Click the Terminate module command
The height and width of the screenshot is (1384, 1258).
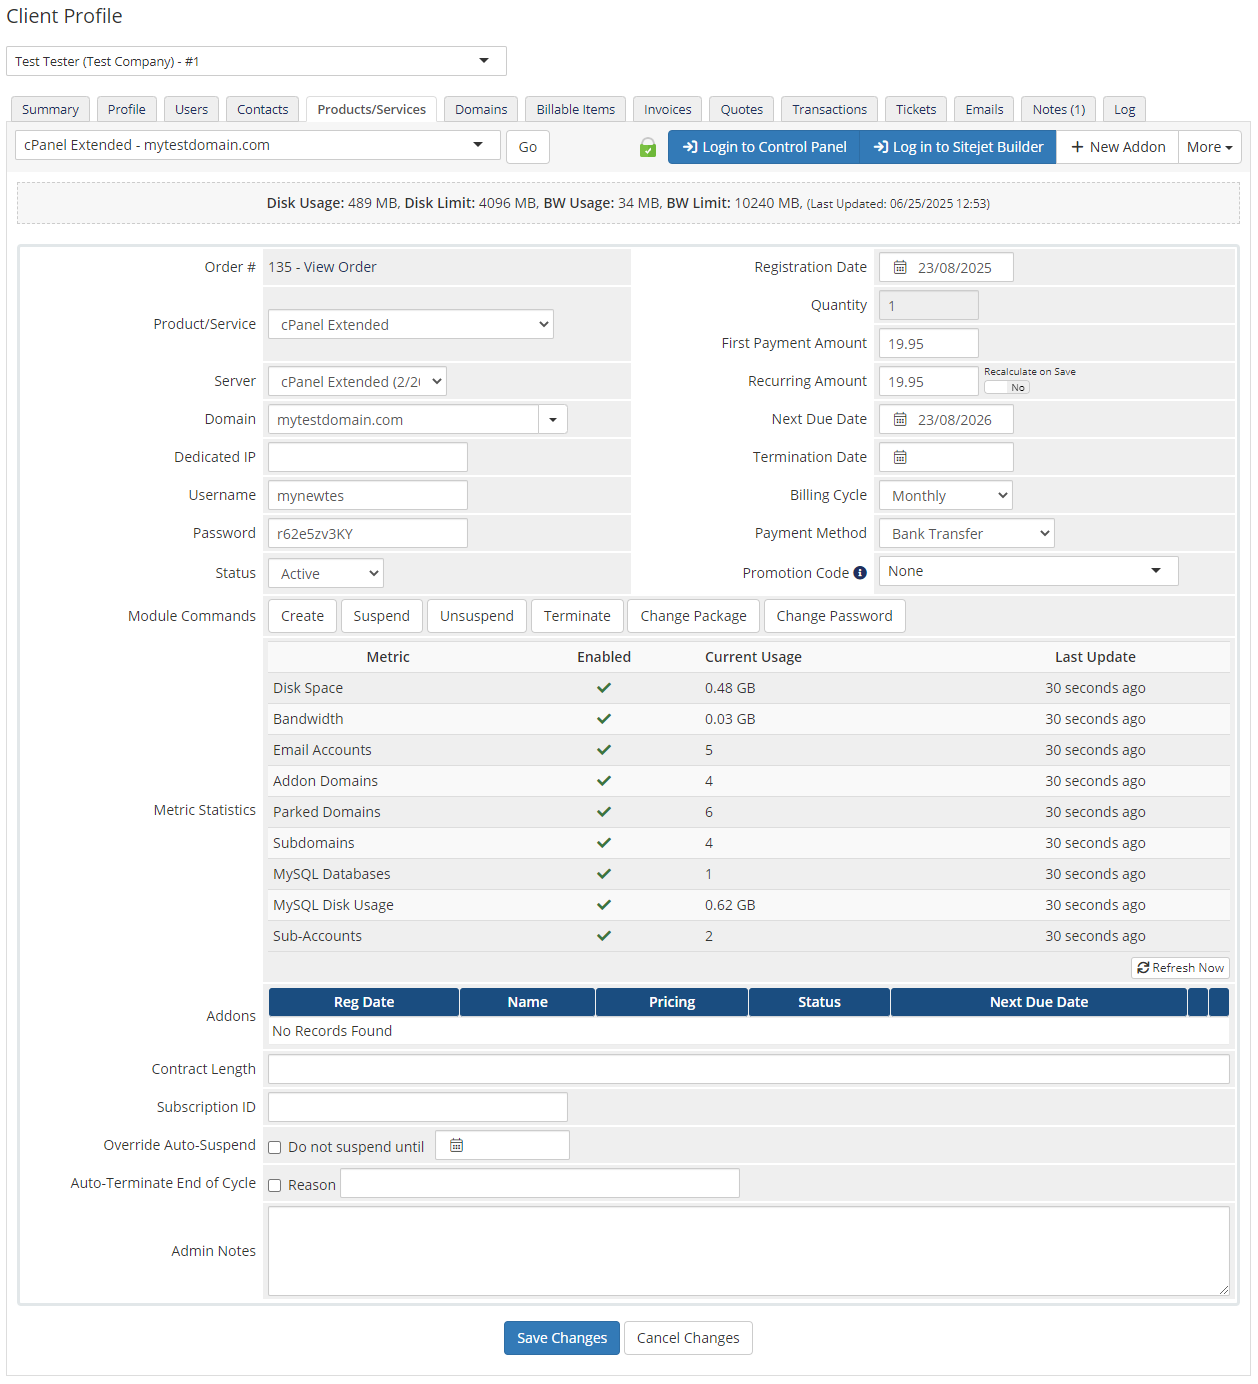point(577,616)
